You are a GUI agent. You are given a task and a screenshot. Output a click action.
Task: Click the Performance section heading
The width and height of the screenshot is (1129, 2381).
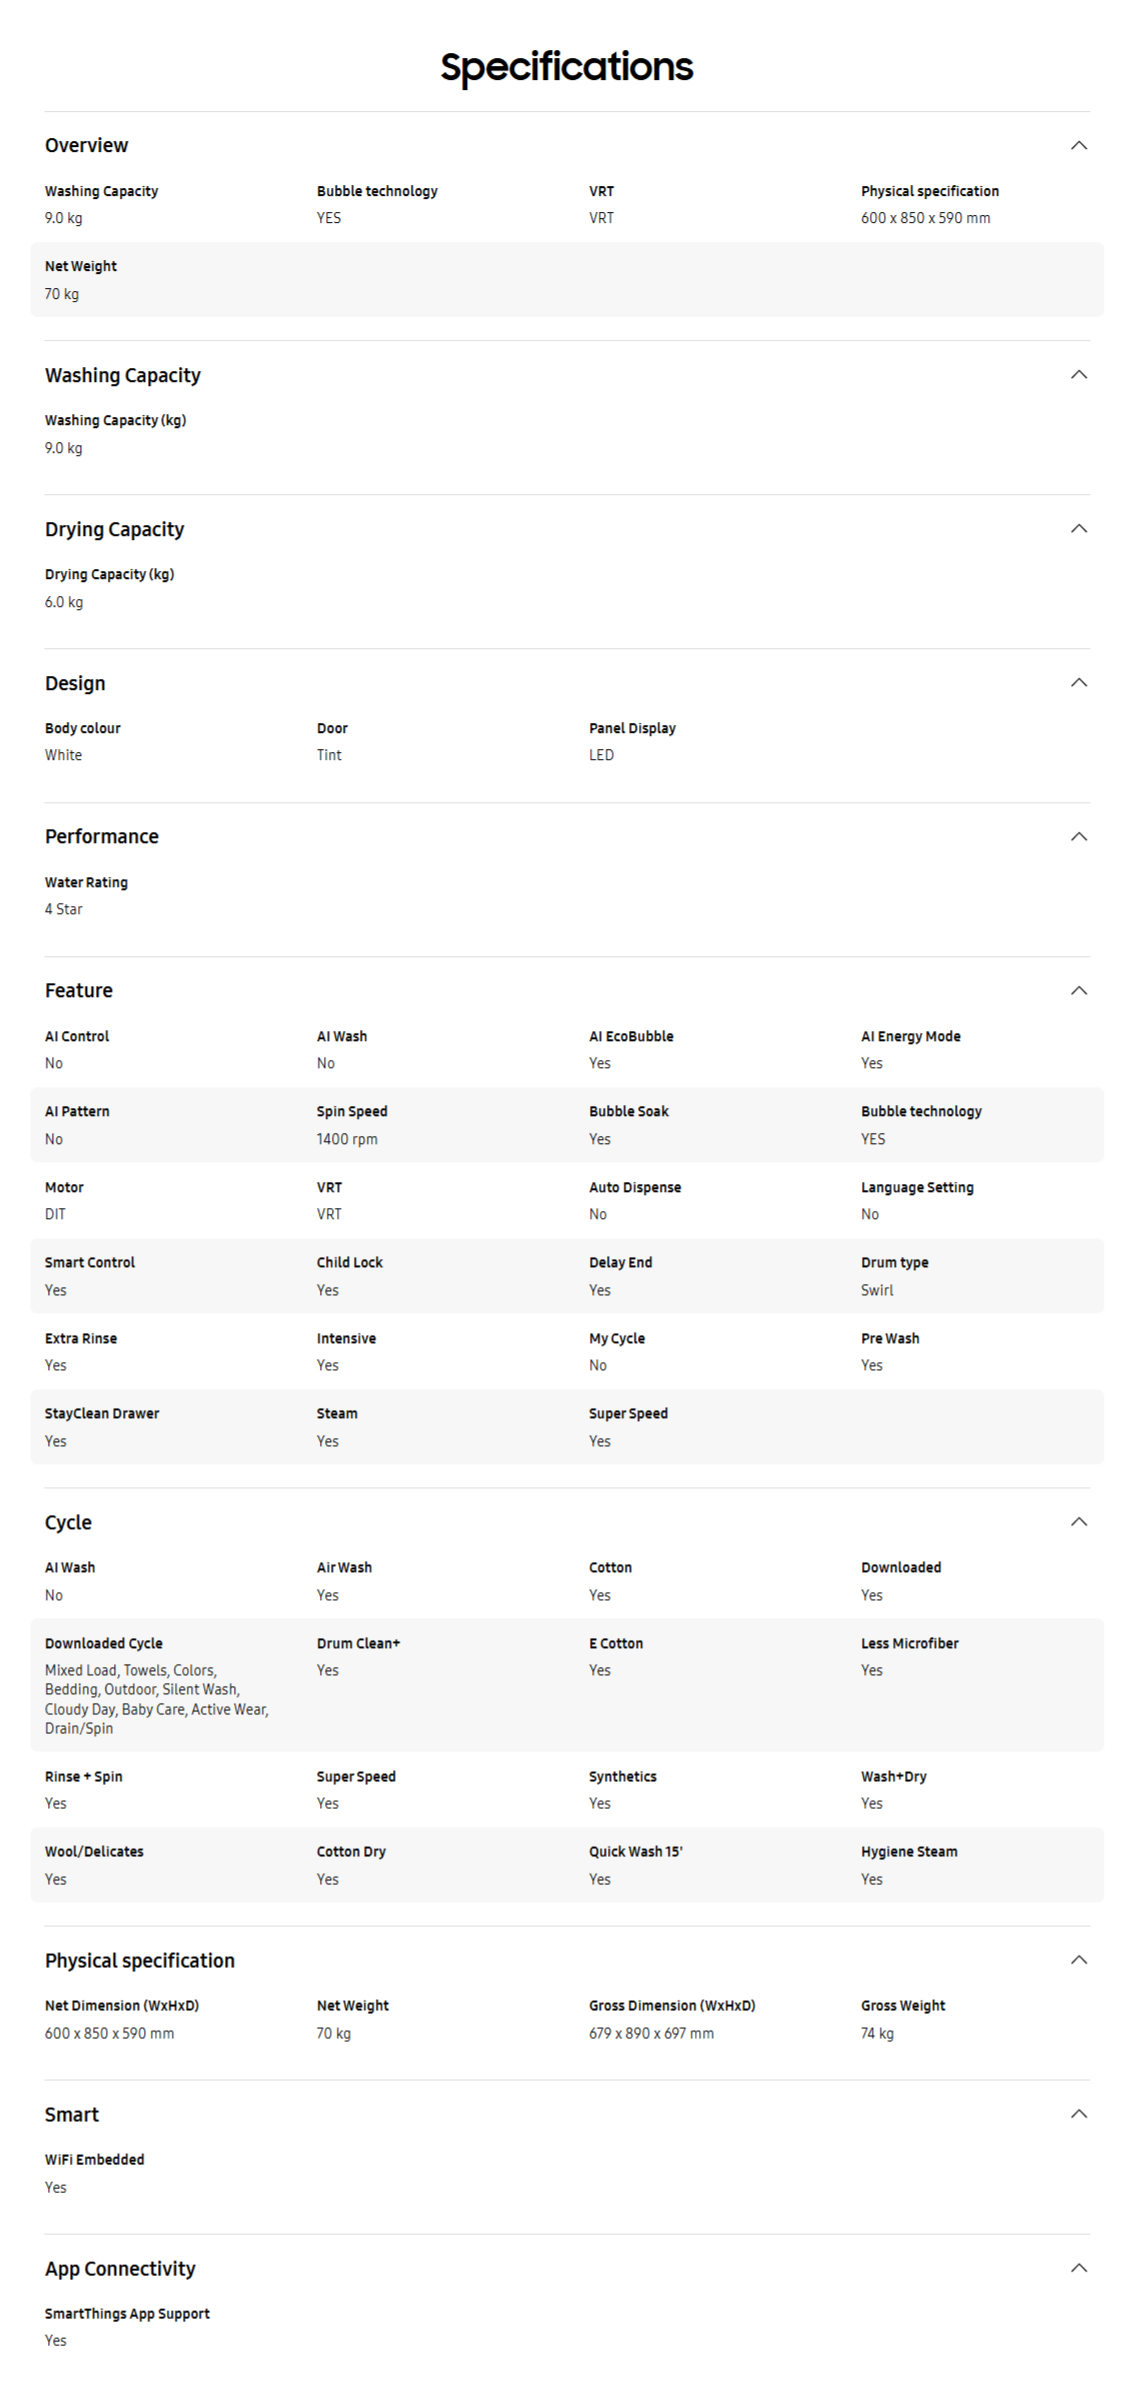[101, 836]
